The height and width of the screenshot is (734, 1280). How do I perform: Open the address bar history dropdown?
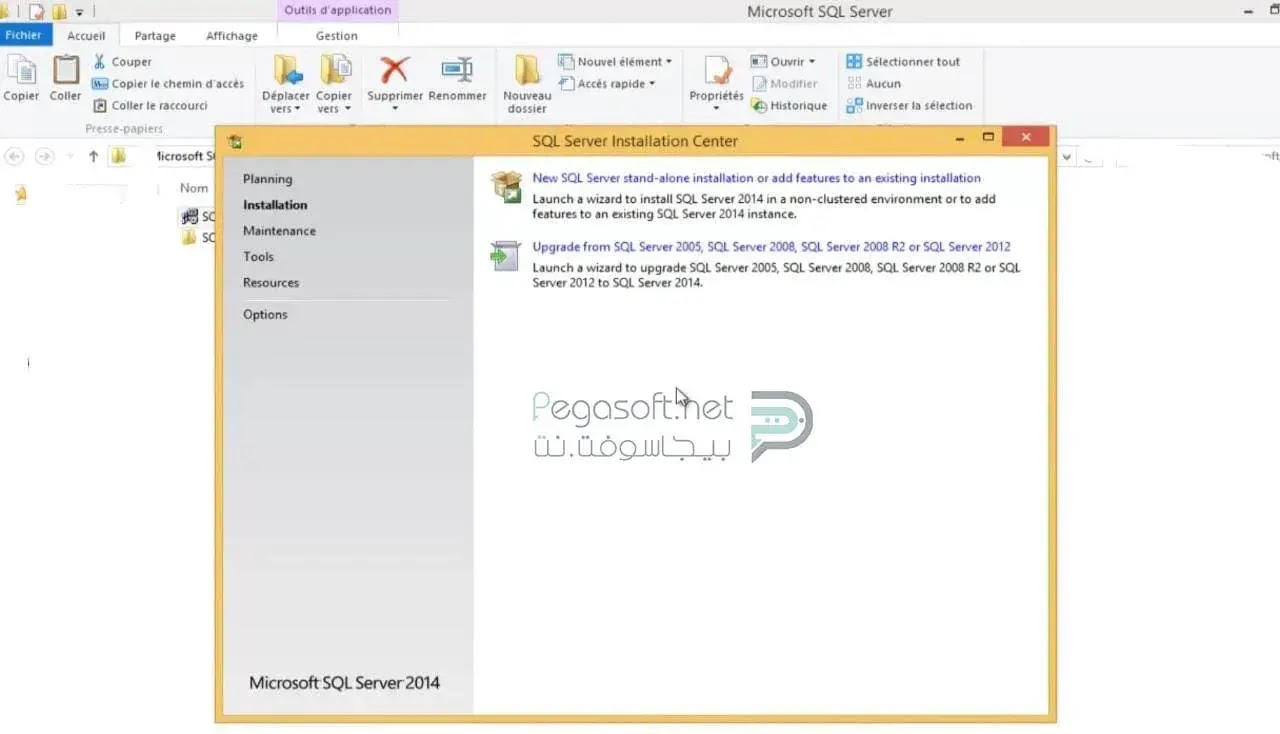1067,157
